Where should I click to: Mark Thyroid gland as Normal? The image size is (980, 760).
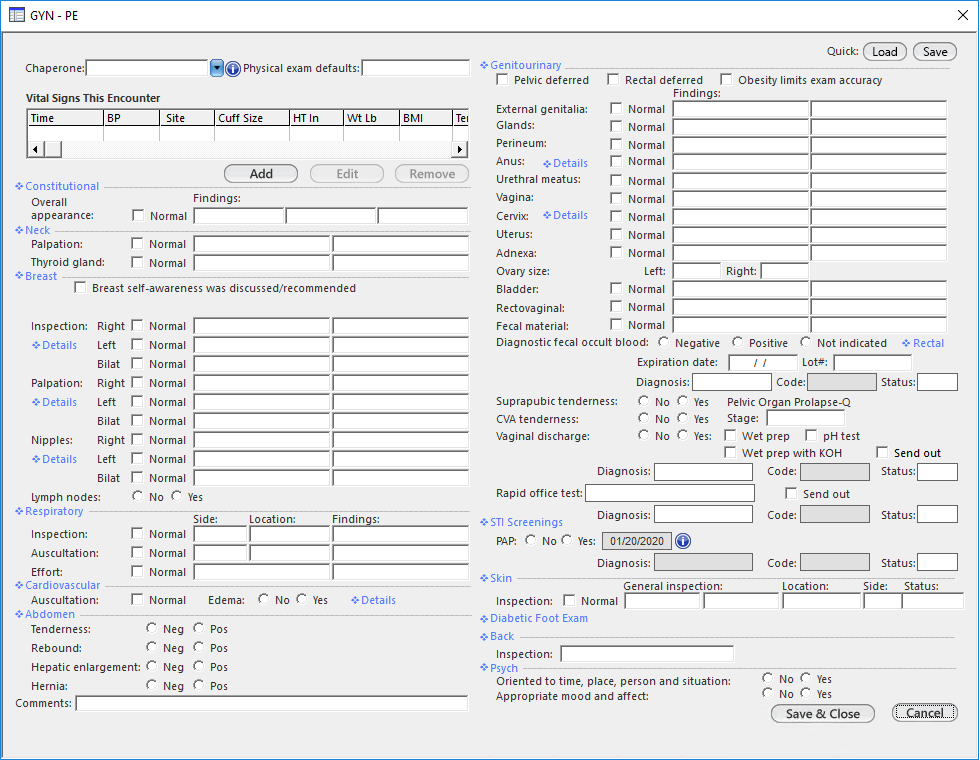coord(137,262)
